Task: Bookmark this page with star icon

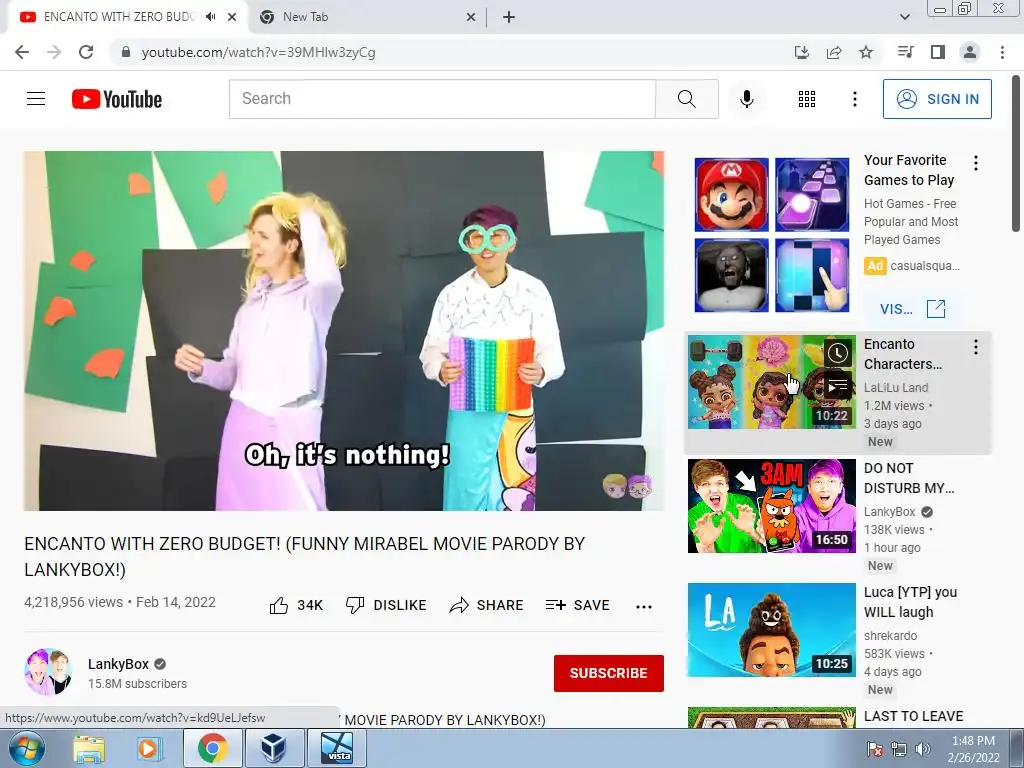Action: pyautogui.click(x=866, y=52)
